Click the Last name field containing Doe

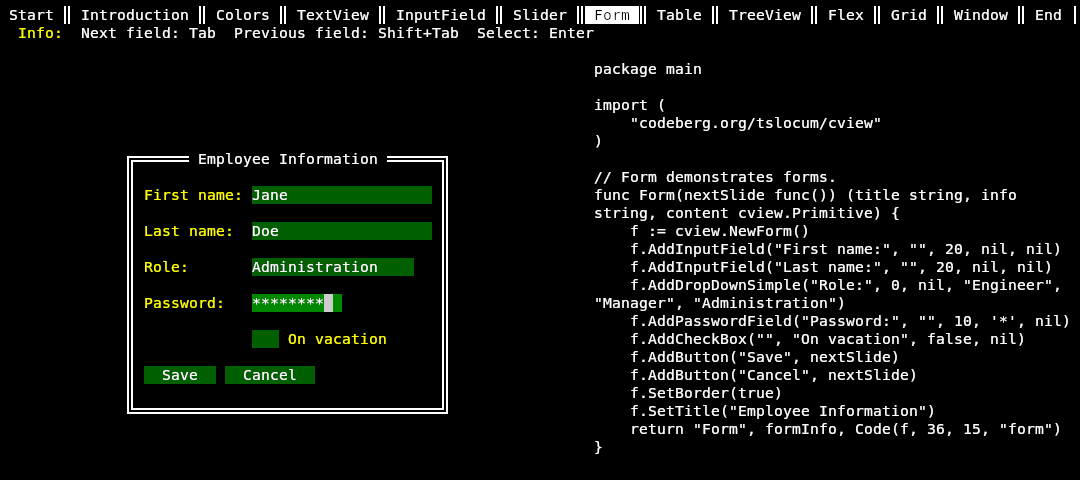[x=341, y=231]
